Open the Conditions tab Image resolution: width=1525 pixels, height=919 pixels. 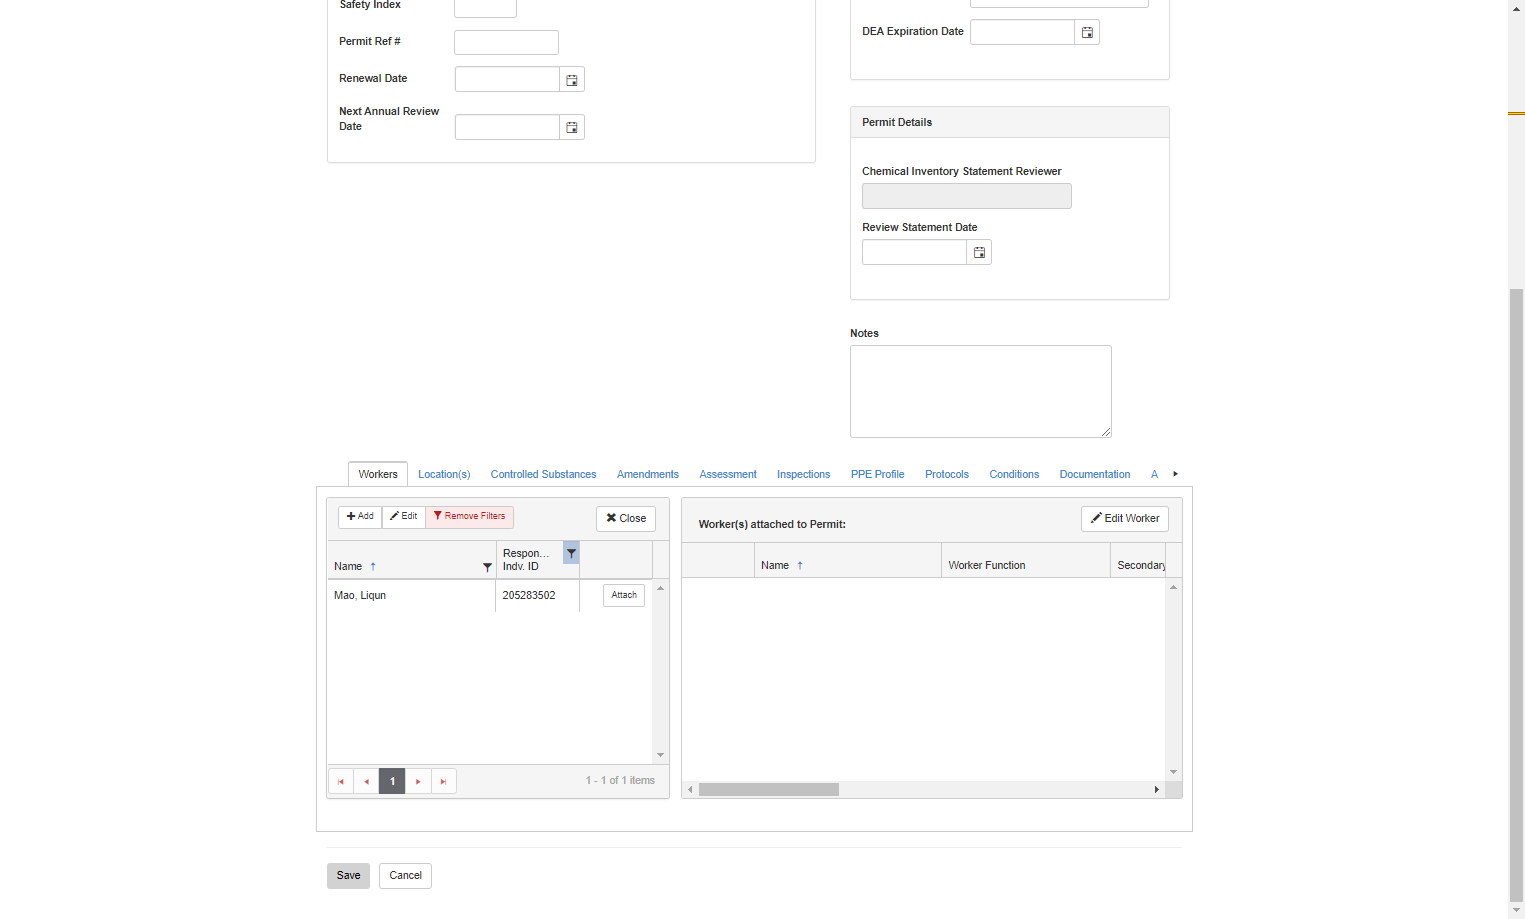tap(1014, 474)
